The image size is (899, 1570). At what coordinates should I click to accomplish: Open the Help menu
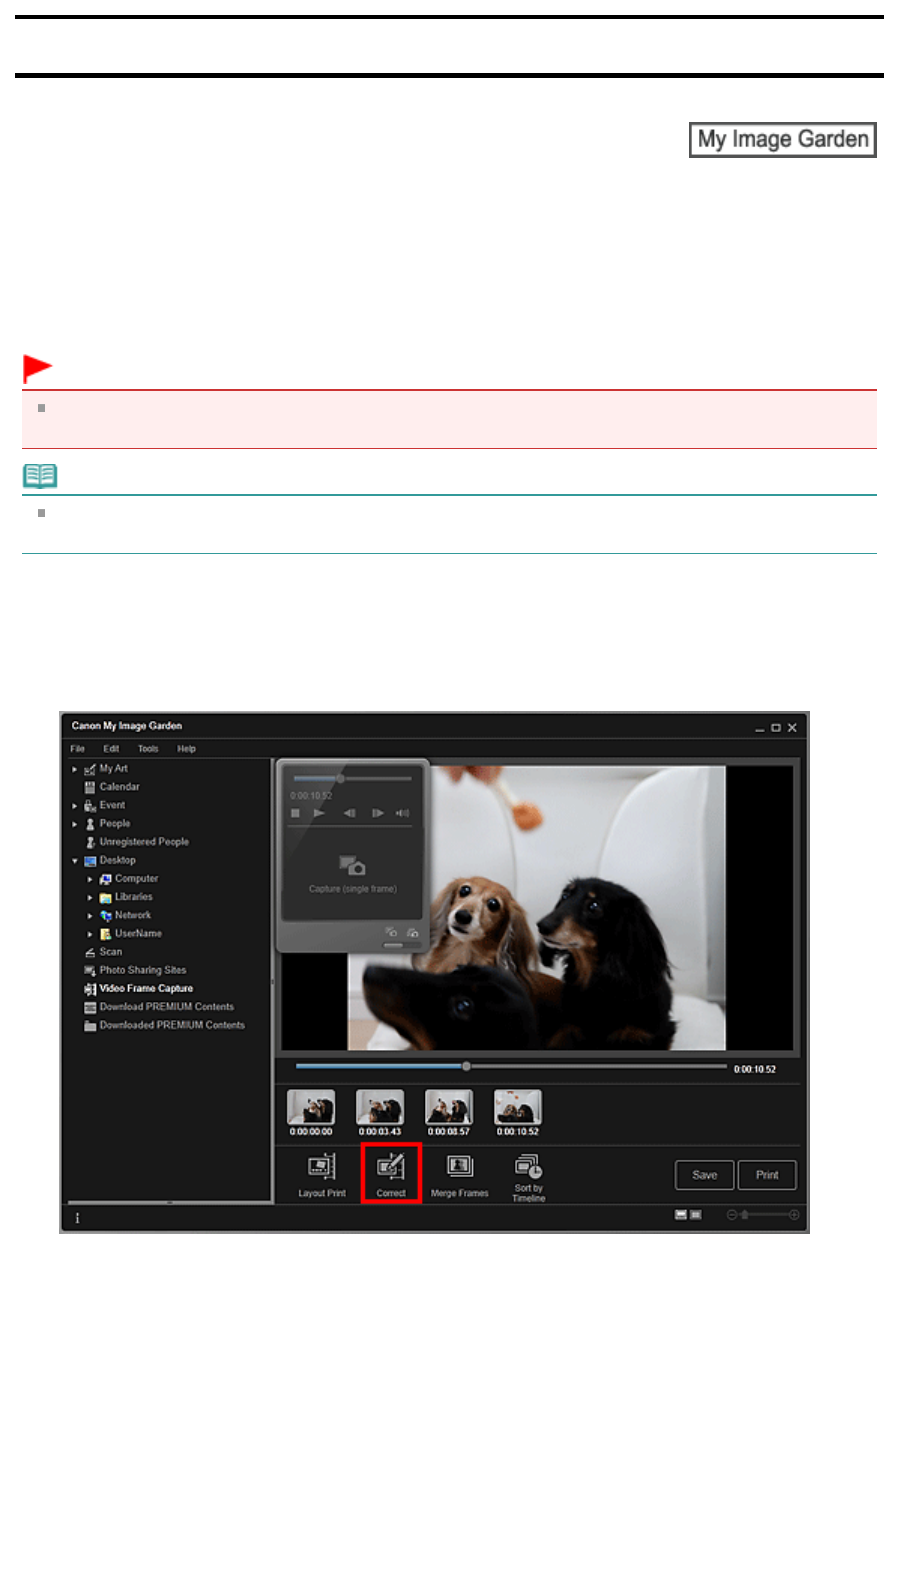click(187, 749)
